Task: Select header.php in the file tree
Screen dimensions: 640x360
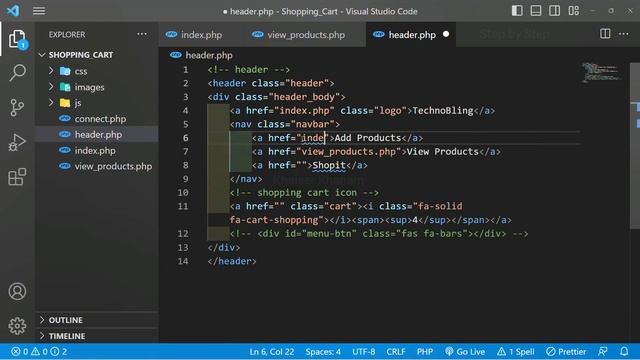Action: pos(98,135)
